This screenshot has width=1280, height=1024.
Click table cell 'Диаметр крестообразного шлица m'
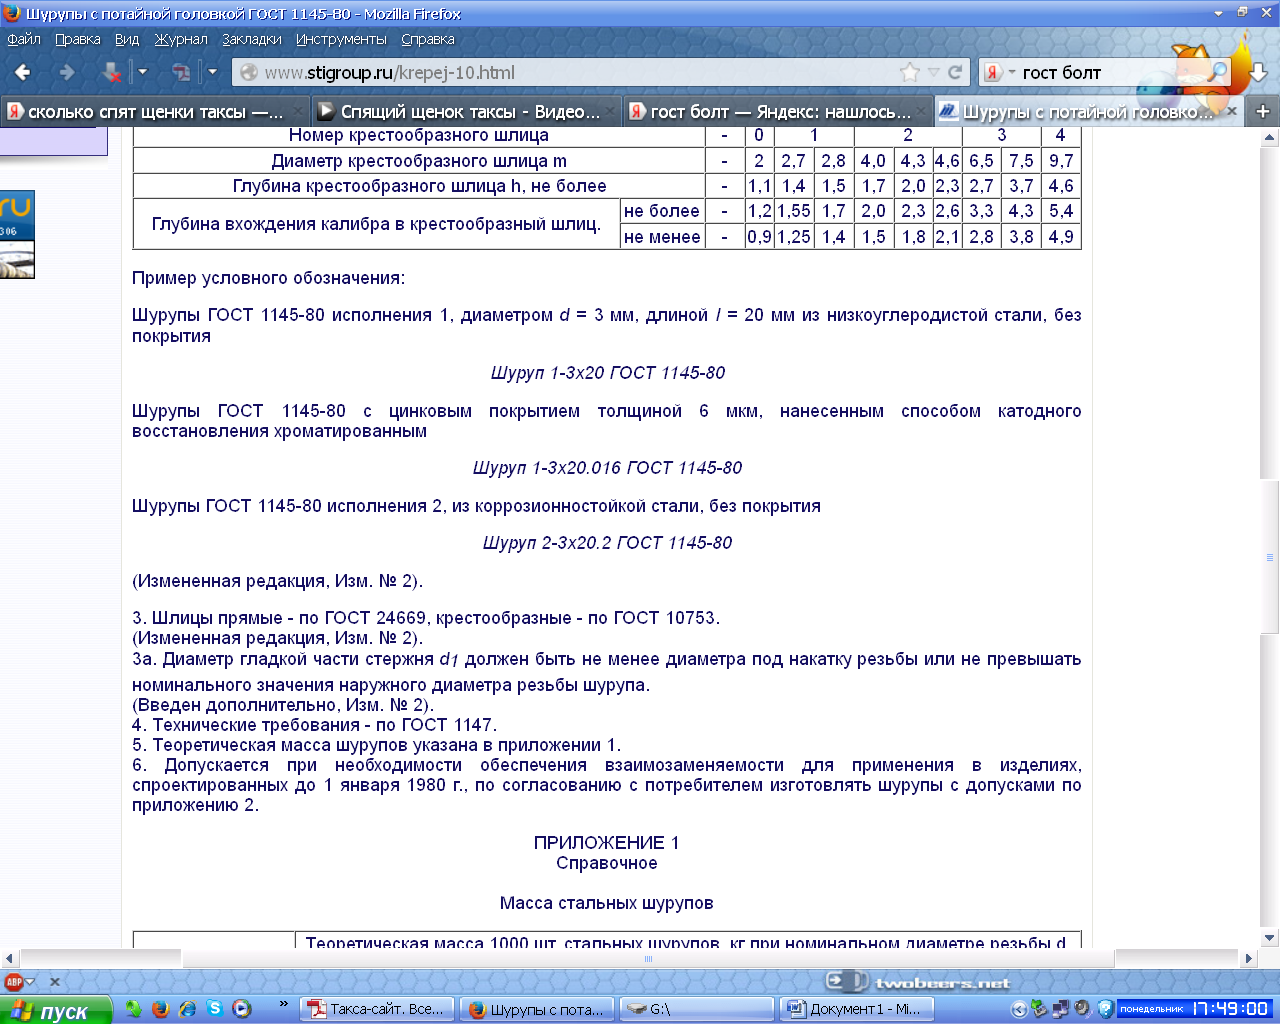pyautogui.click(x=419, y=161)
